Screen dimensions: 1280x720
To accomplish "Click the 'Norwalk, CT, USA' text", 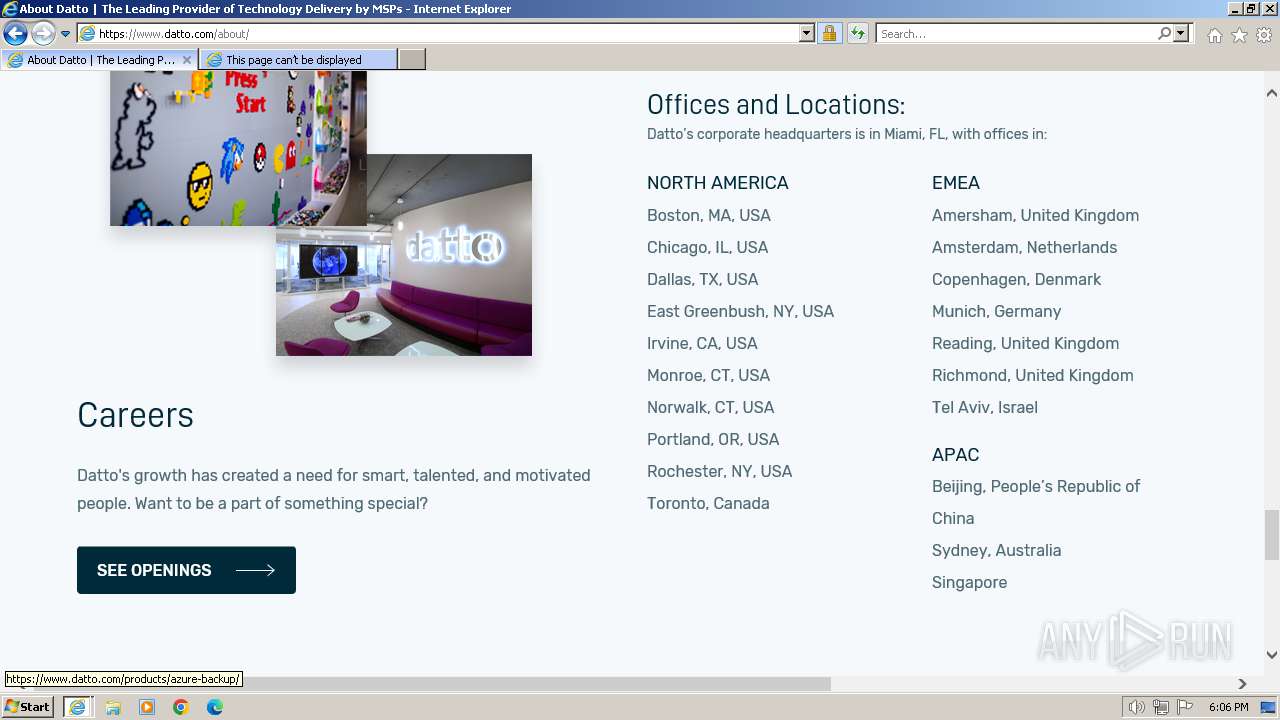I will [x=711, y=407].
